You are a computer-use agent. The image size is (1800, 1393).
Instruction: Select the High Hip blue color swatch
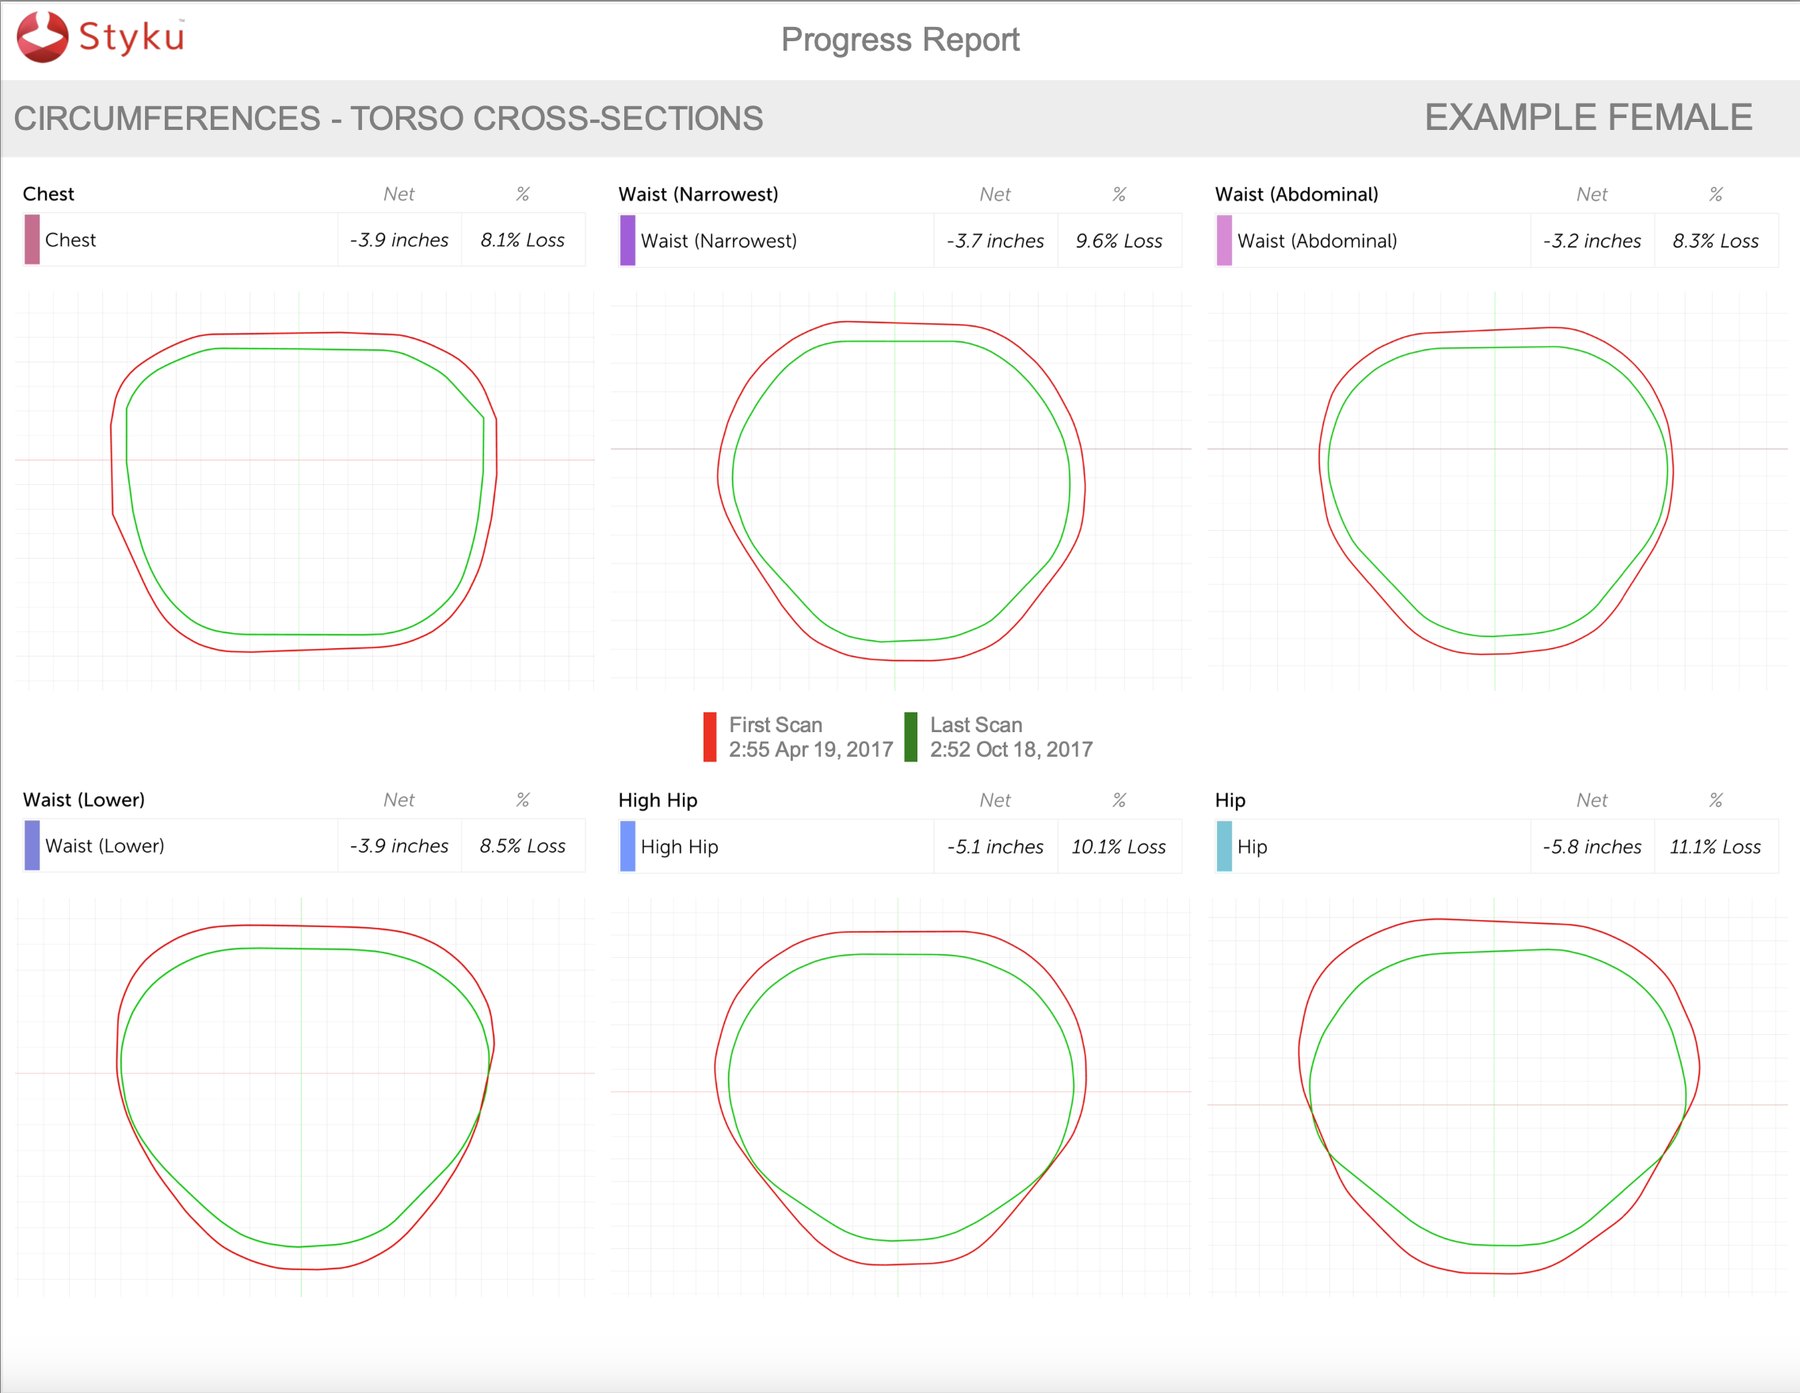coord(628,846)
